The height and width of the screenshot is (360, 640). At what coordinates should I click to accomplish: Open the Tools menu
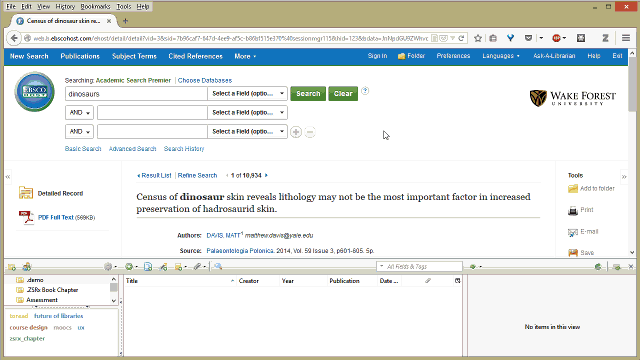[124, 7]
